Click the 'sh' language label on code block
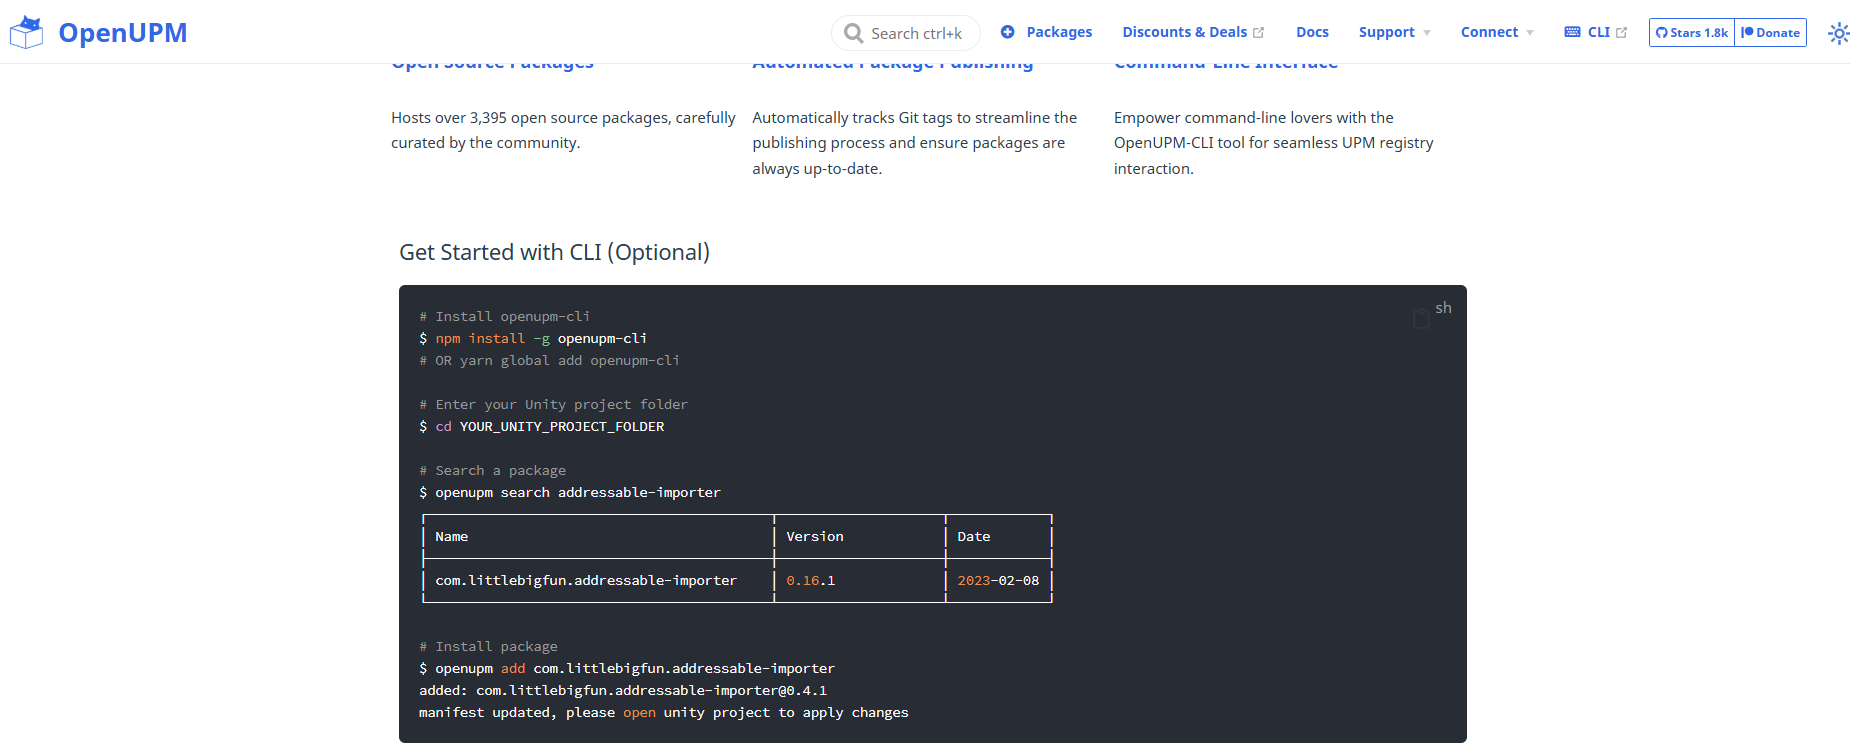 (x=1443, y=308)
